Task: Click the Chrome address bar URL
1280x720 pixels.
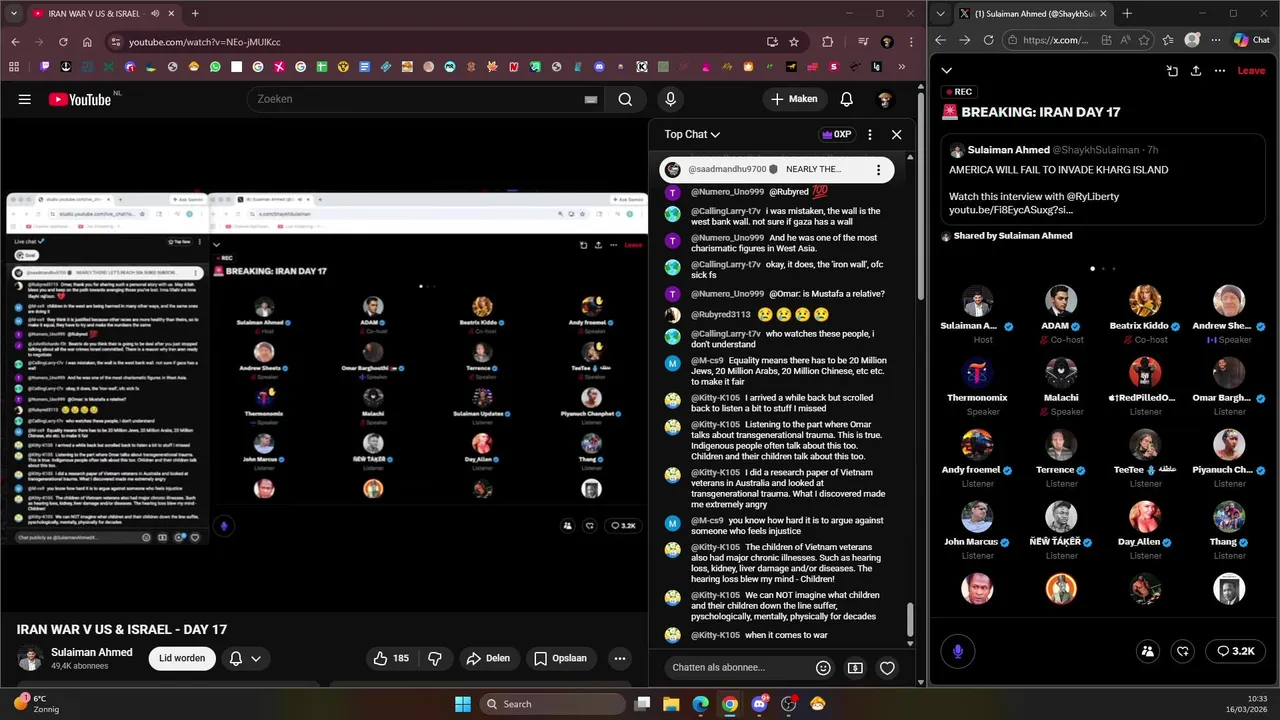Action: coord(204,42)
